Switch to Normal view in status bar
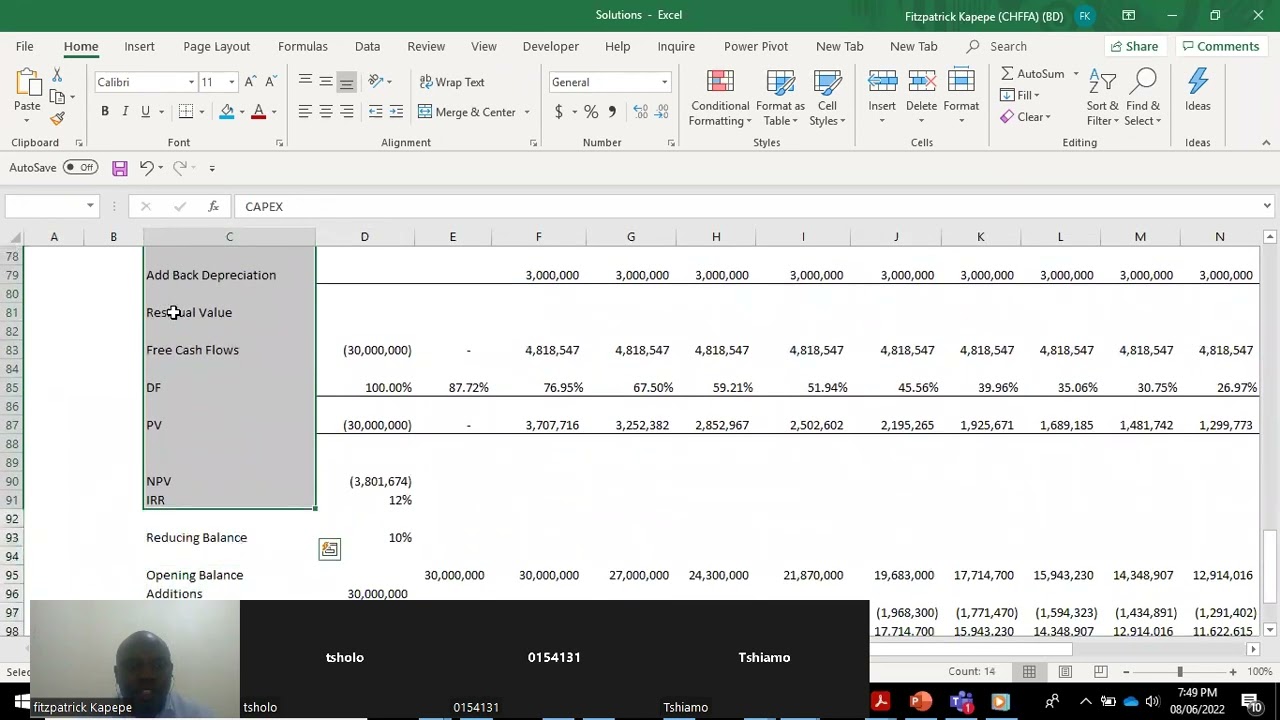This screenshot has width=1280, height=720. point(1029,672)
